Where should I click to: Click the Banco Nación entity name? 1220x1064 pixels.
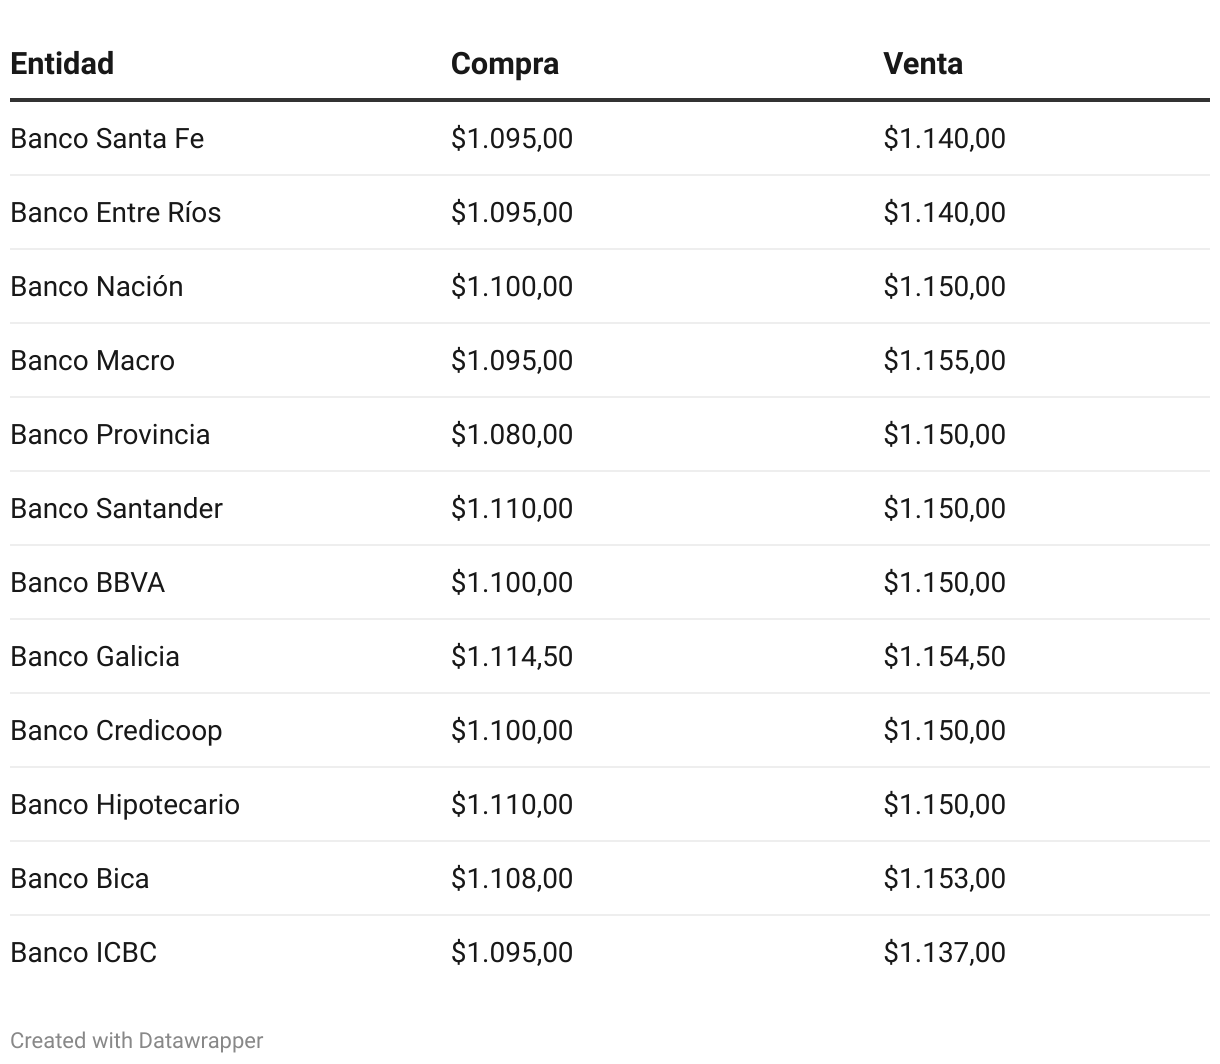tap(97, 286)
